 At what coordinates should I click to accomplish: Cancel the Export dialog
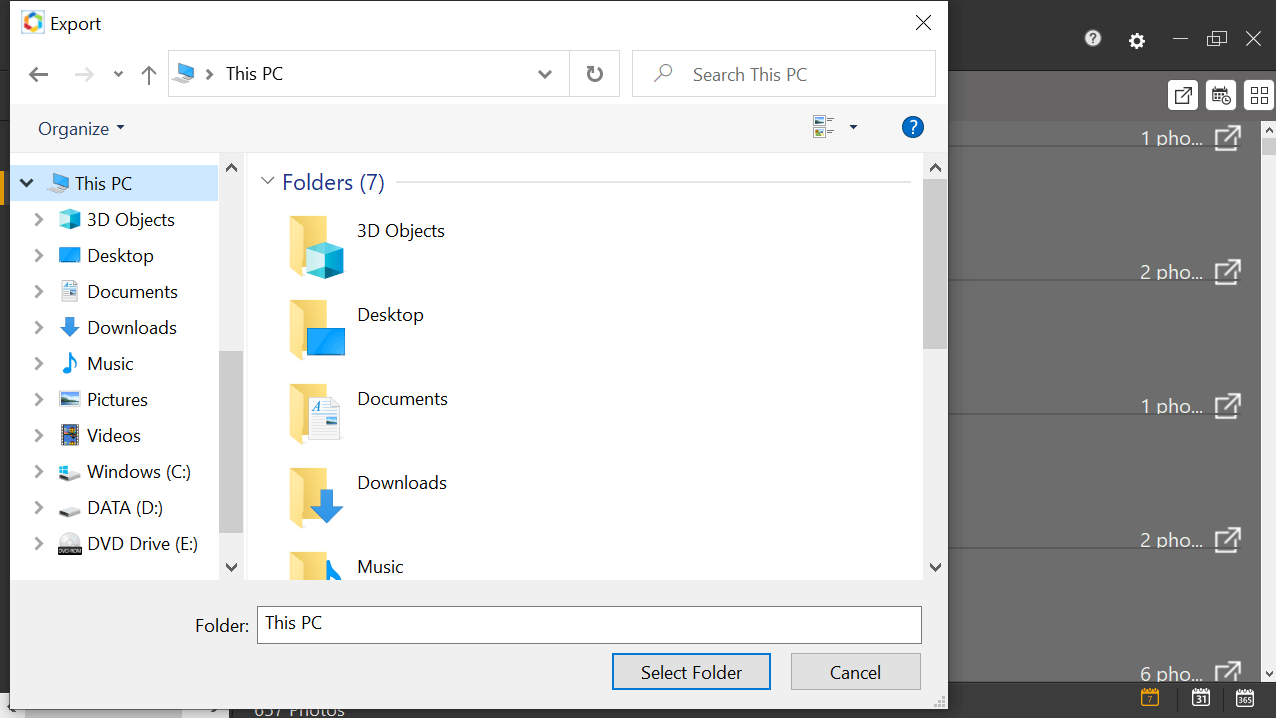coord(855,672)
